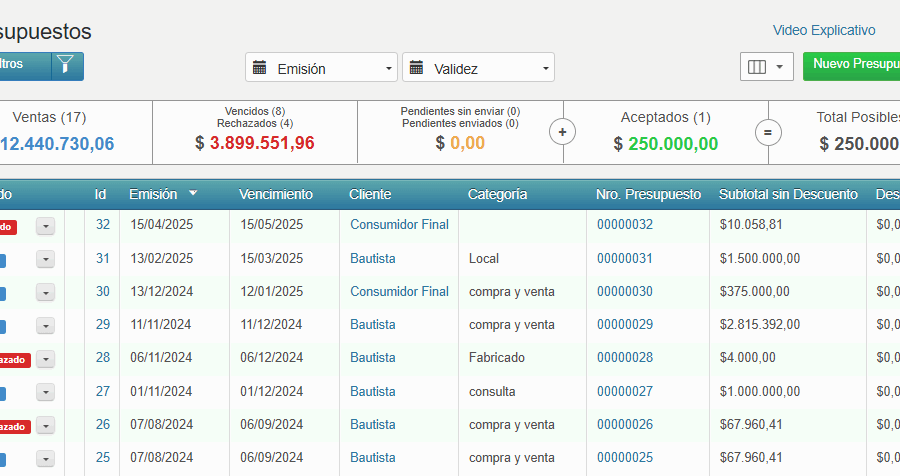This screenshot has height=476, width=900.
Task: Sort table by Vencimiento column header
Action: point(276,194)
